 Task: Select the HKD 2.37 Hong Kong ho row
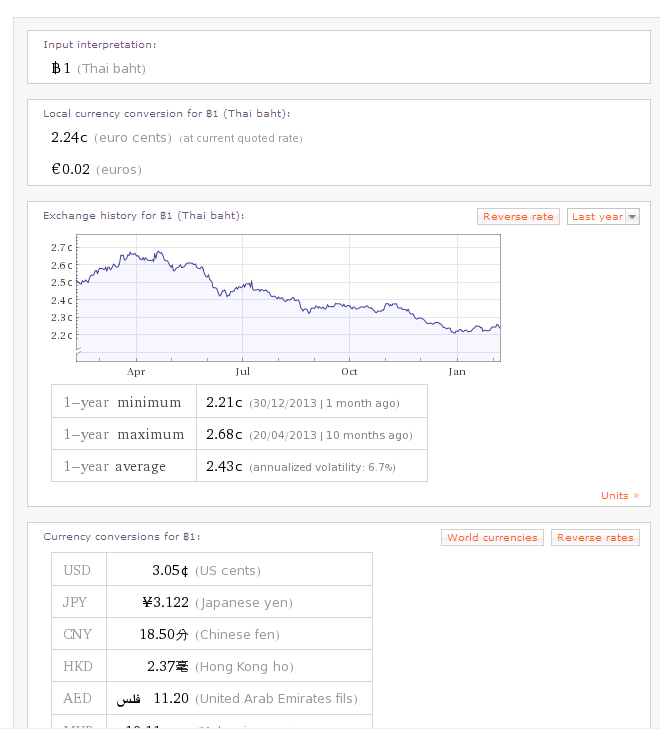point(211,667)
